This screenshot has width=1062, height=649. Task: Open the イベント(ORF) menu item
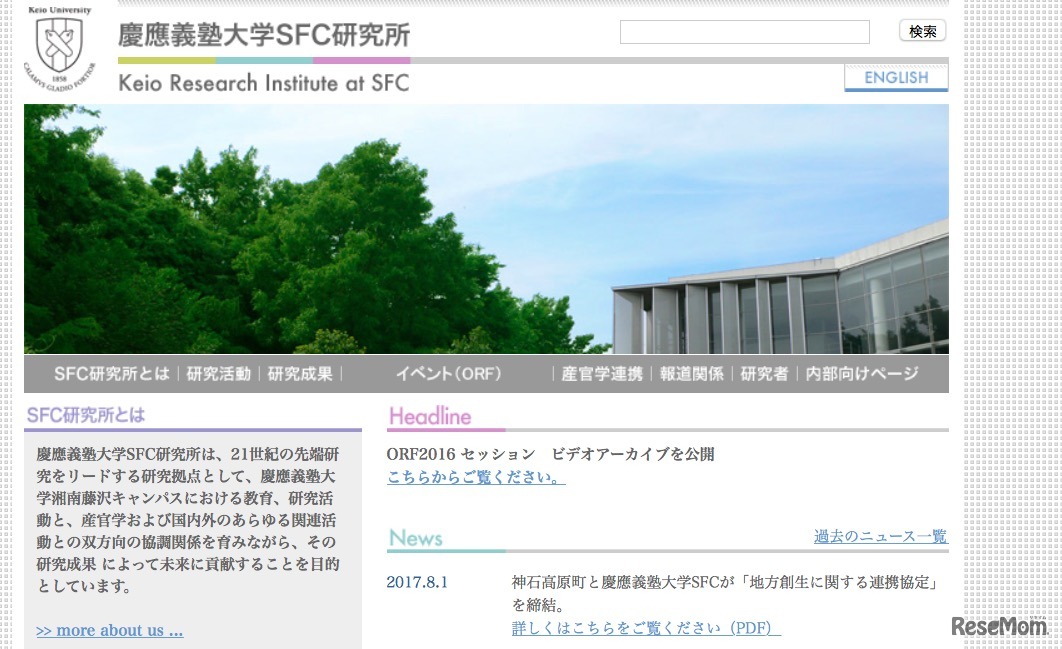[448, 374]
